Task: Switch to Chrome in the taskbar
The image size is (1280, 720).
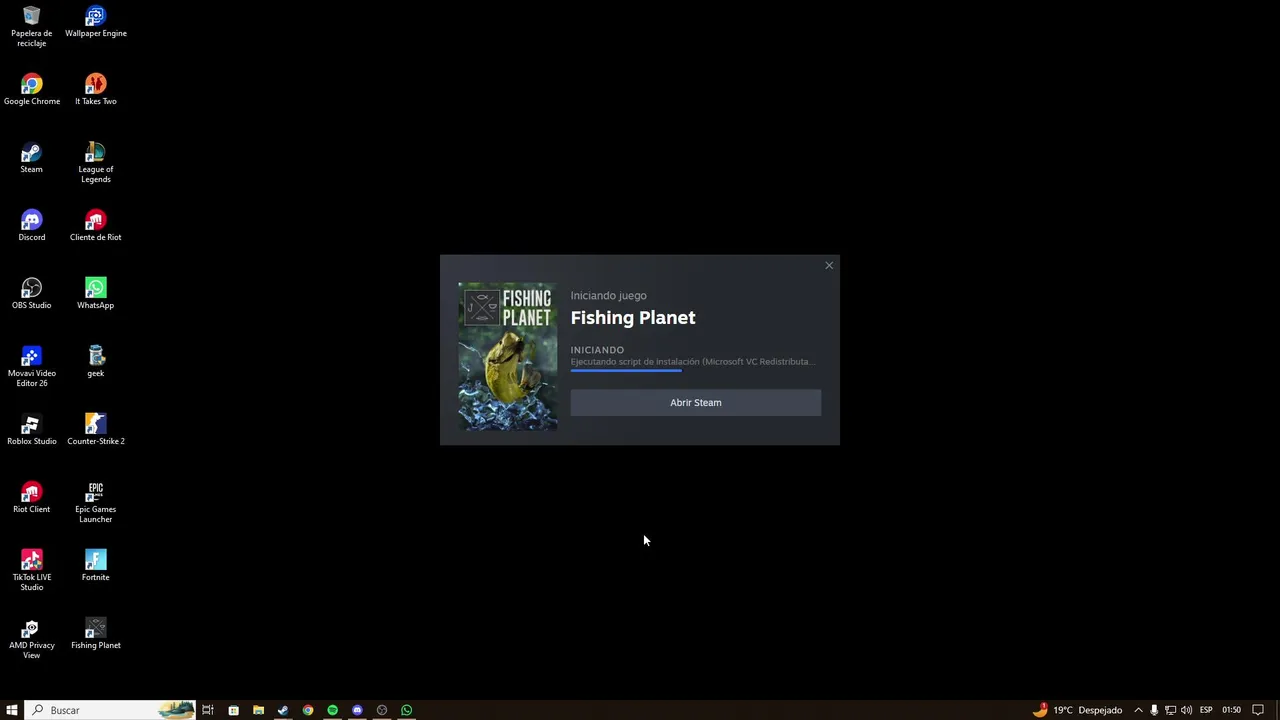Action: 308,710
